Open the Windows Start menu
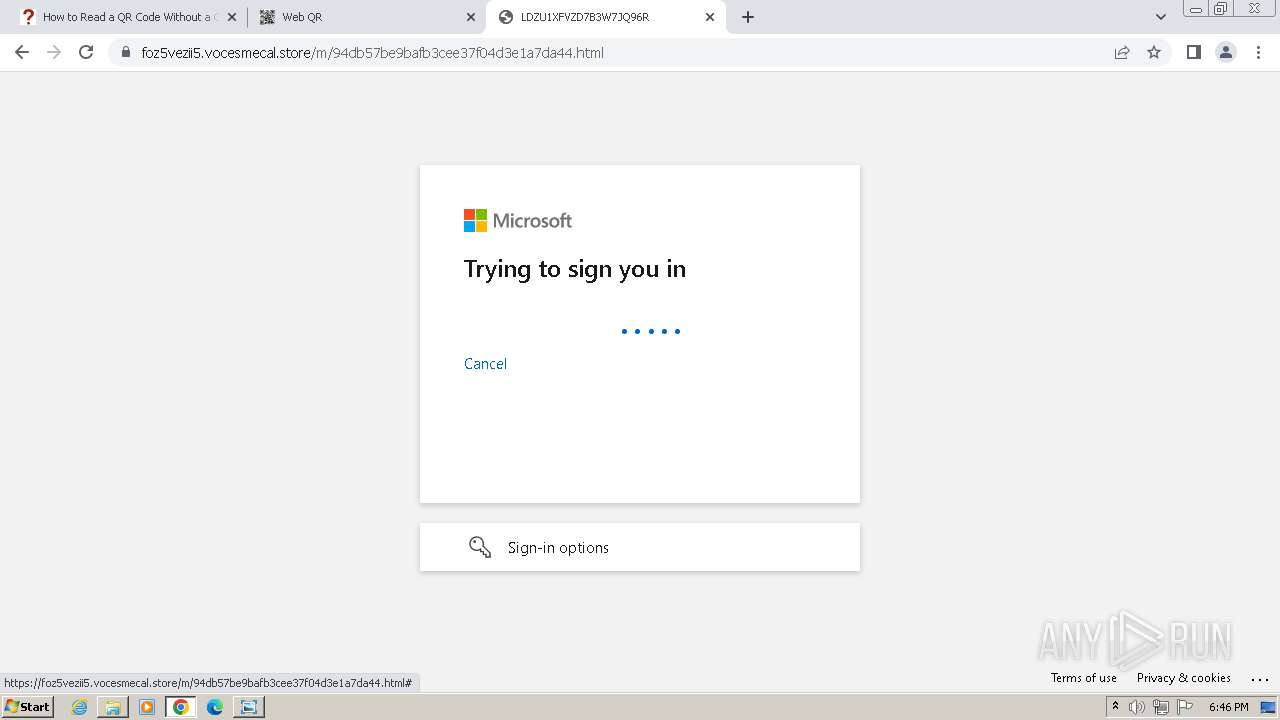Viewport: 1280px width, 720px height. (x=27, y=707)
